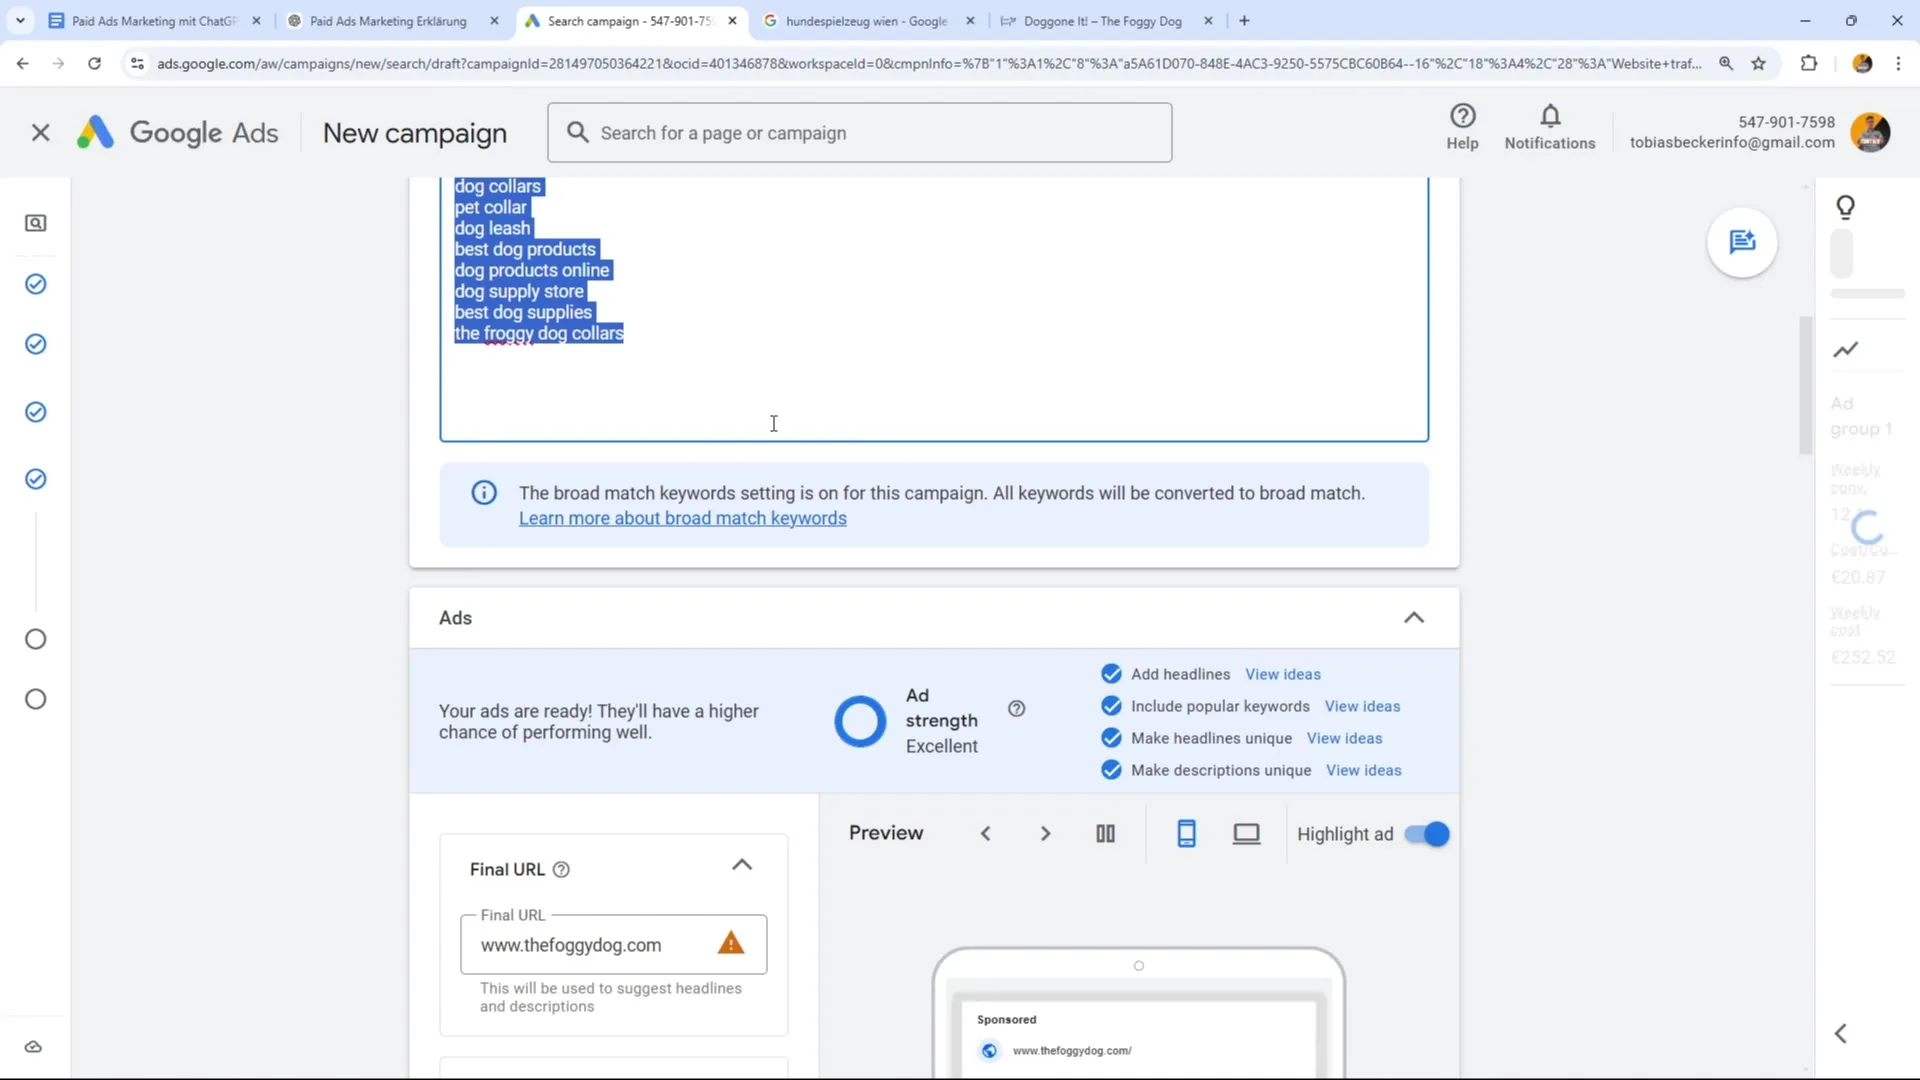
Task: Select mobile preview device icon
Action: click(x=1186, y=833)
